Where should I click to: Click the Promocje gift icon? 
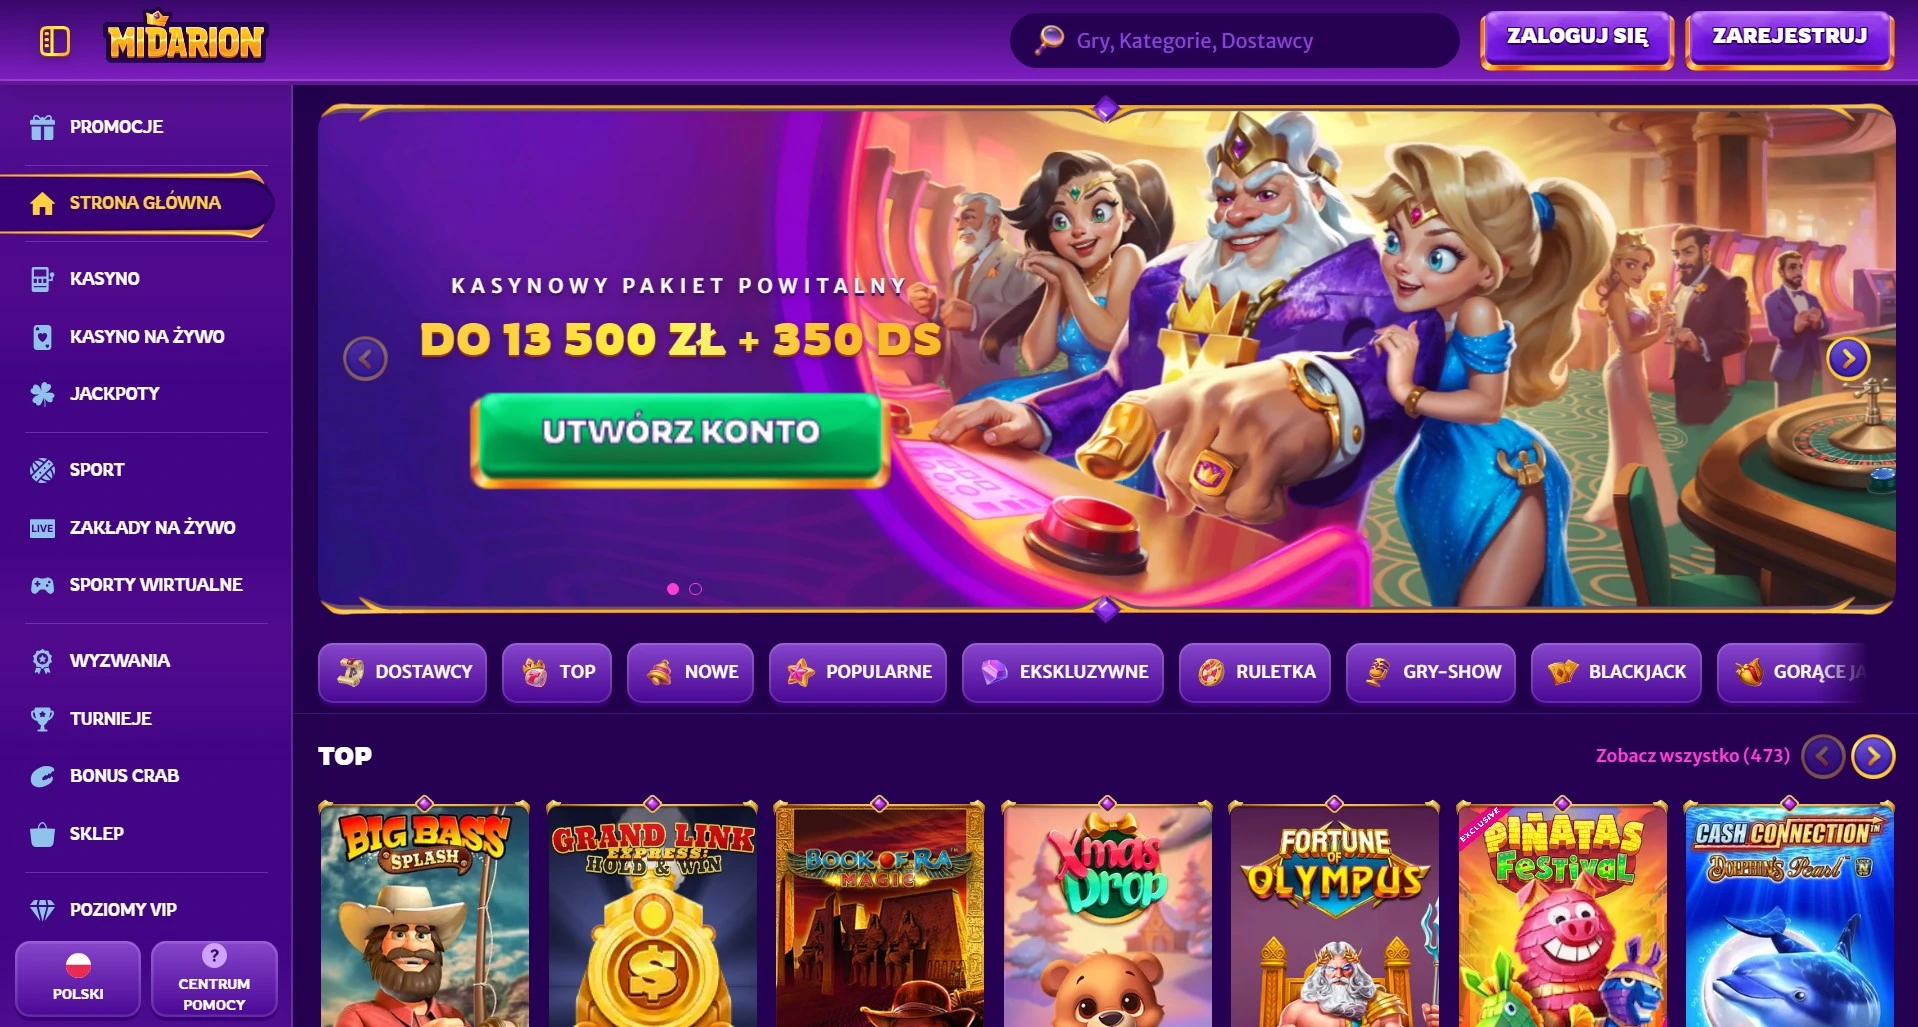(42, 127)
